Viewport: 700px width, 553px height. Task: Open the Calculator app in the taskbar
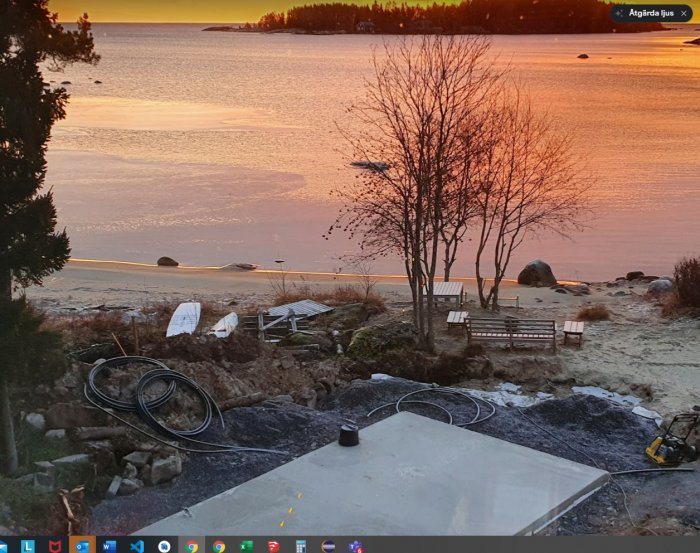pyautogui.click(x=301, y=546)
